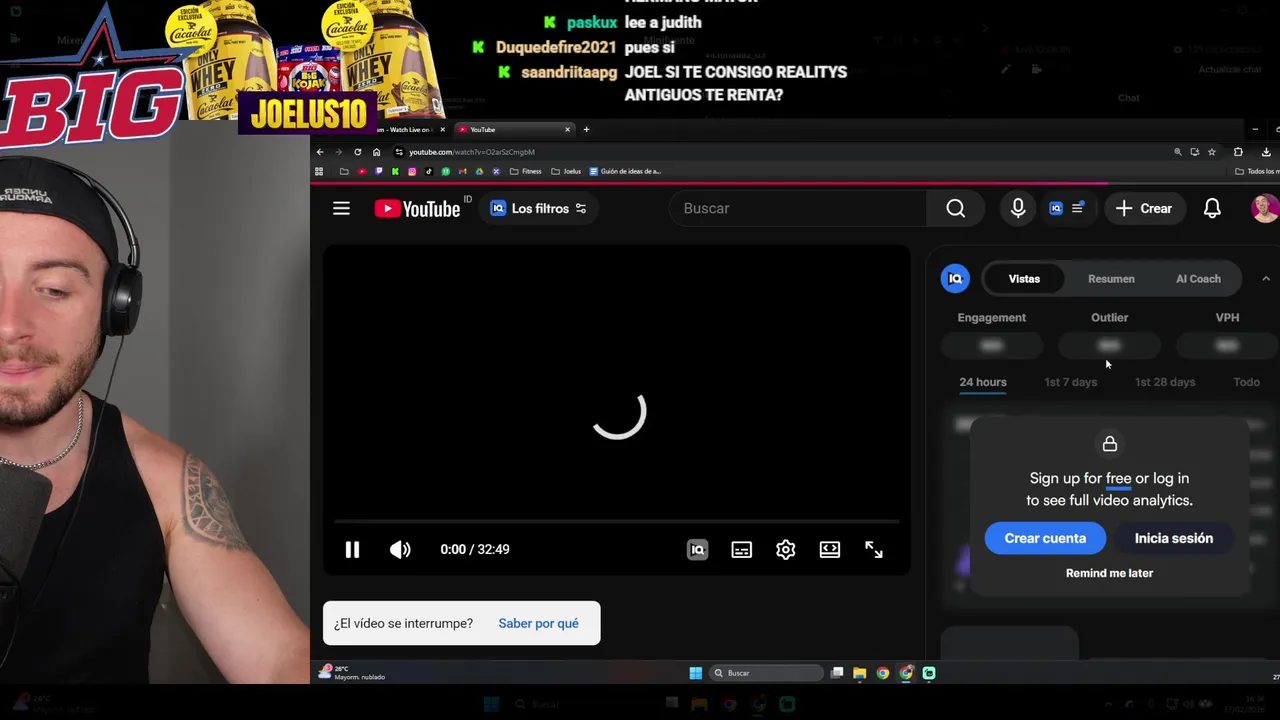Select the 1st 28 days tab

1165,382
